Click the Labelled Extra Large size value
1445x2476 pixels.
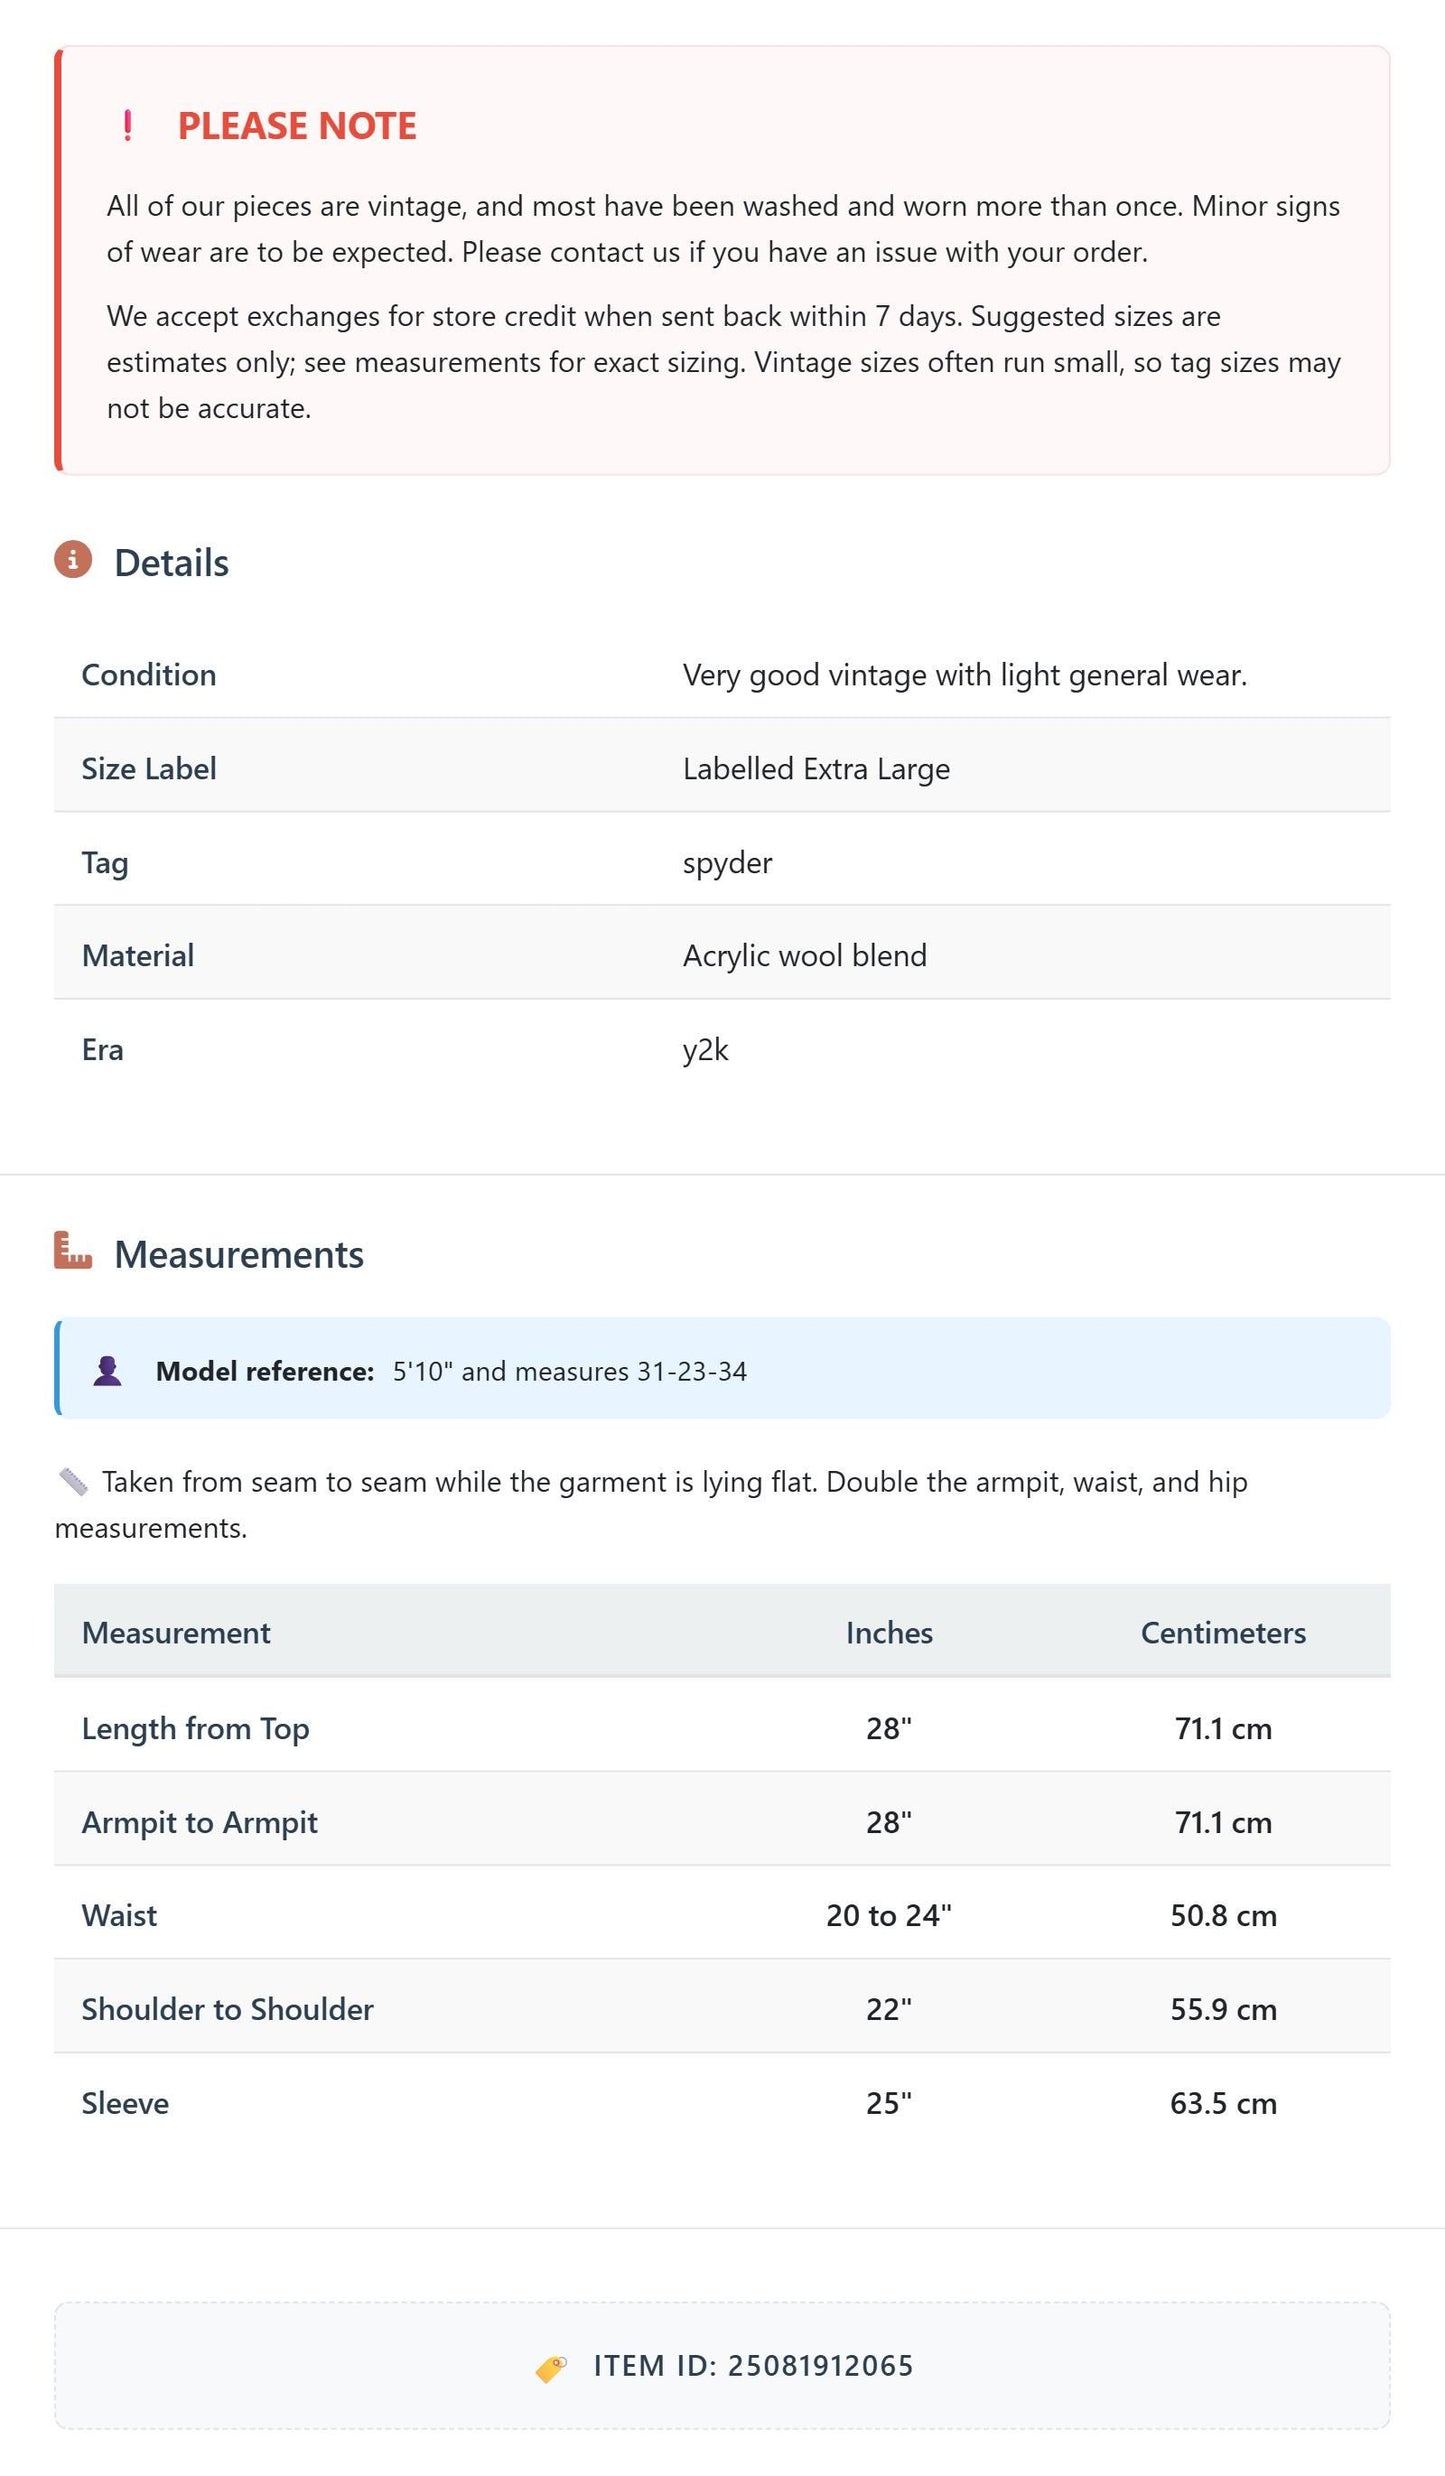click(816, 769)
